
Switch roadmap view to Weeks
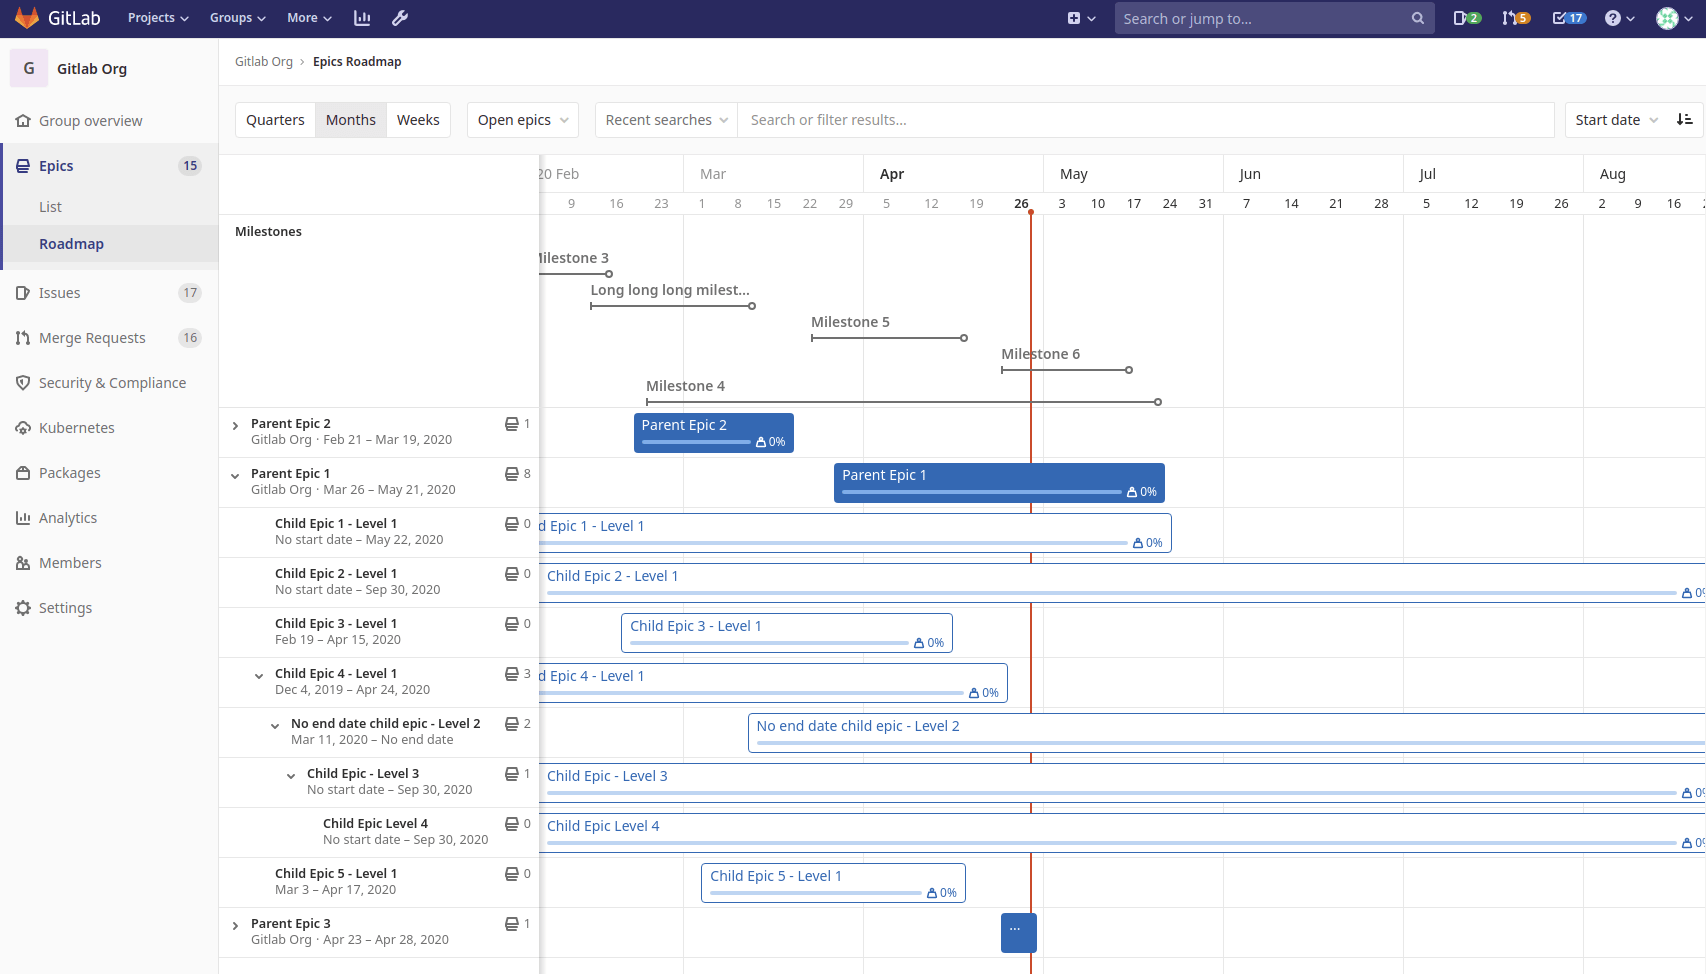click(418, 119)
